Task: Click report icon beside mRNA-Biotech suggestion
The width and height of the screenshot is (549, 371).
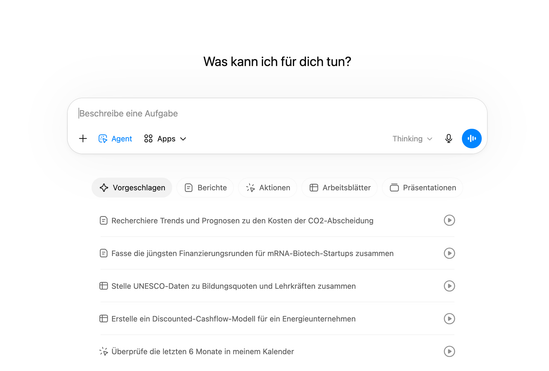Action: (103, 253)
